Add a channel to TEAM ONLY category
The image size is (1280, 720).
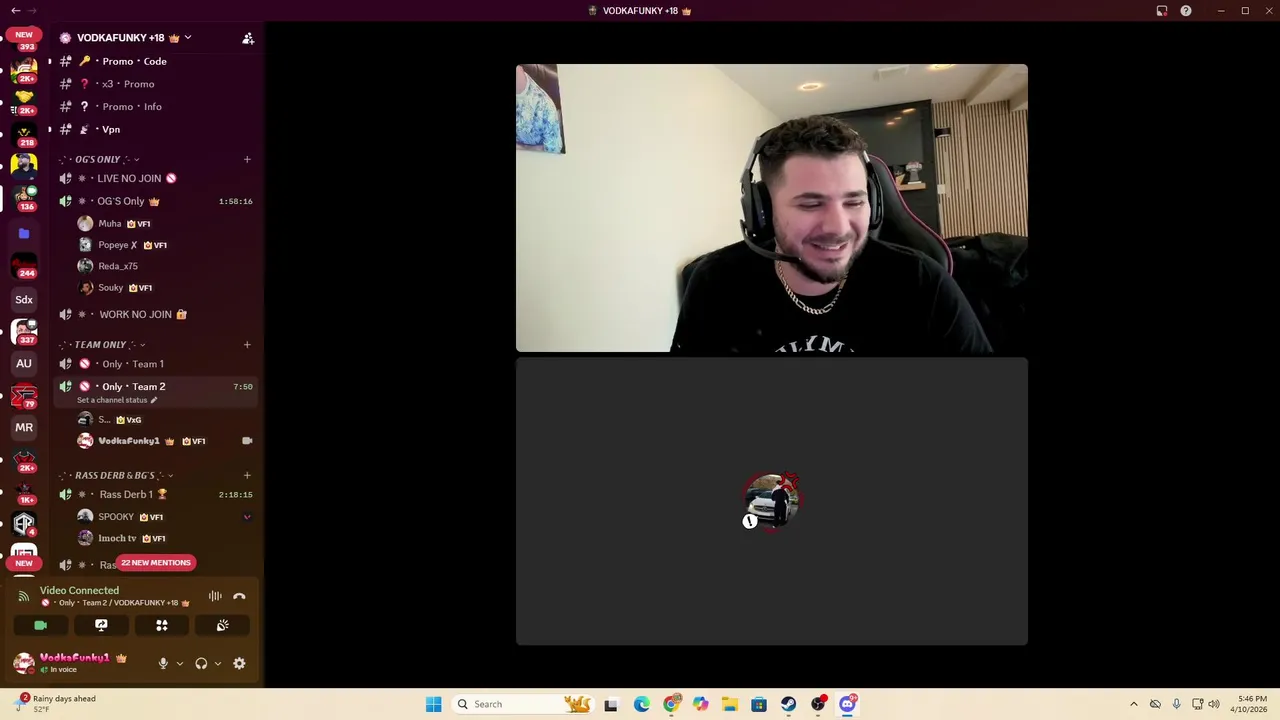pos(247,345)
